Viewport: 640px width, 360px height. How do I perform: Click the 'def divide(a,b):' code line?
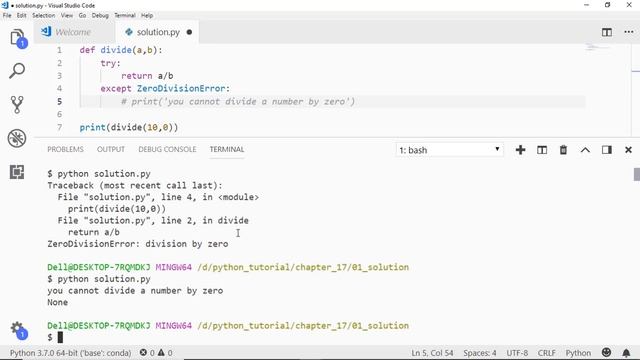[121, 50]
